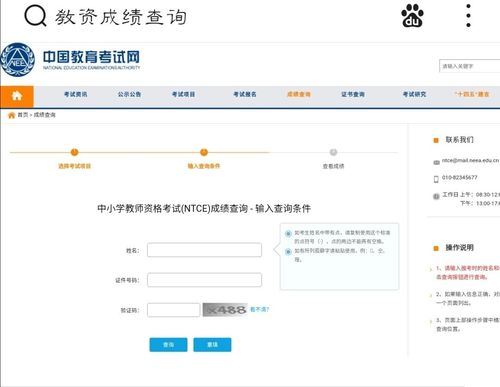The height and width of the screenshot is (387, 500).
Task: Click the captcha image showing X488
Action: (225, 310)
